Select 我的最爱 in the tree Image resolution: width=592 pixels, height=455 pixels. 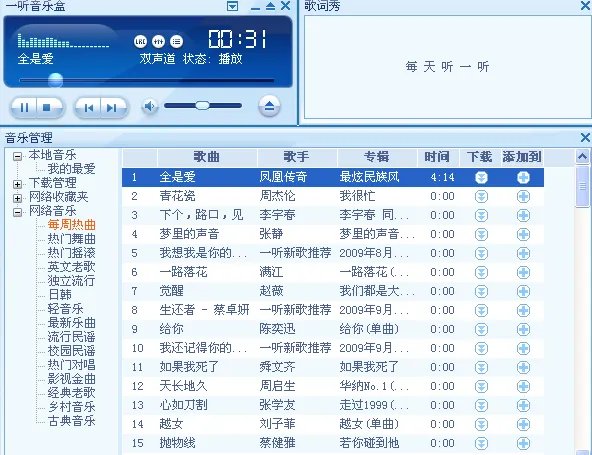71,169
